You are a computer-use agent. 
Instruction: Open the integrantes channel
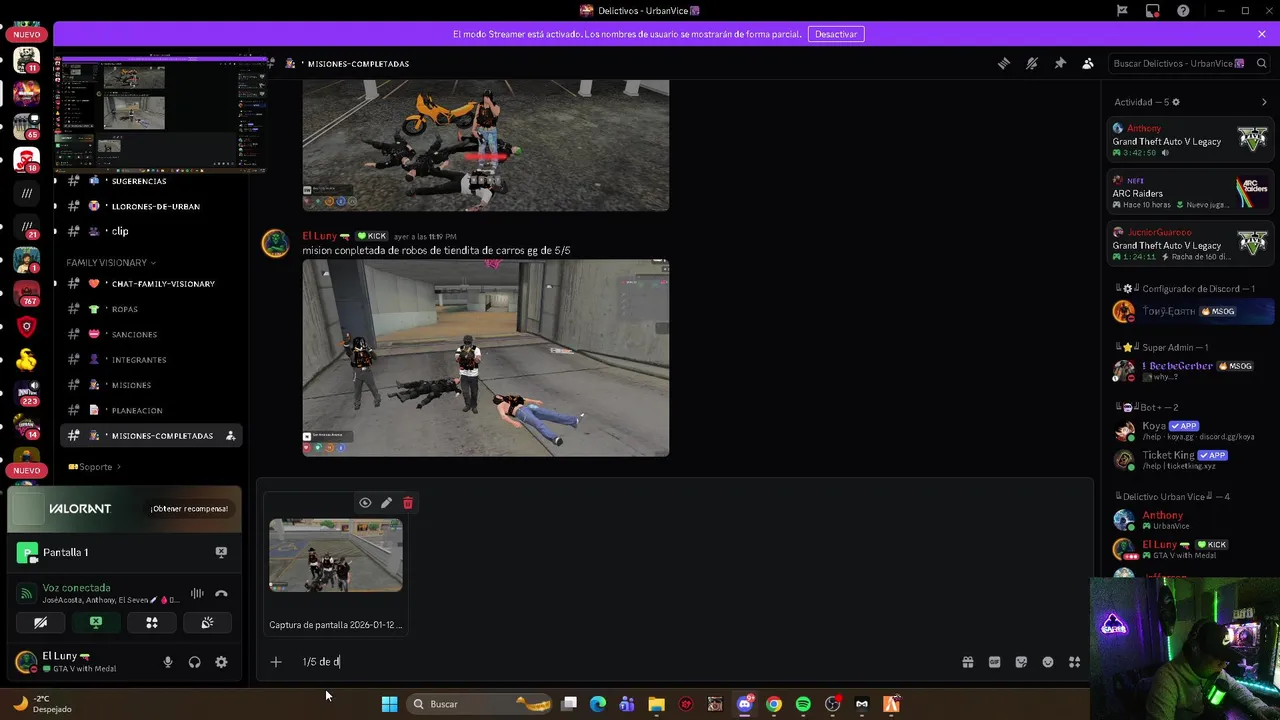pyautogui.click(x=150, y=360)
